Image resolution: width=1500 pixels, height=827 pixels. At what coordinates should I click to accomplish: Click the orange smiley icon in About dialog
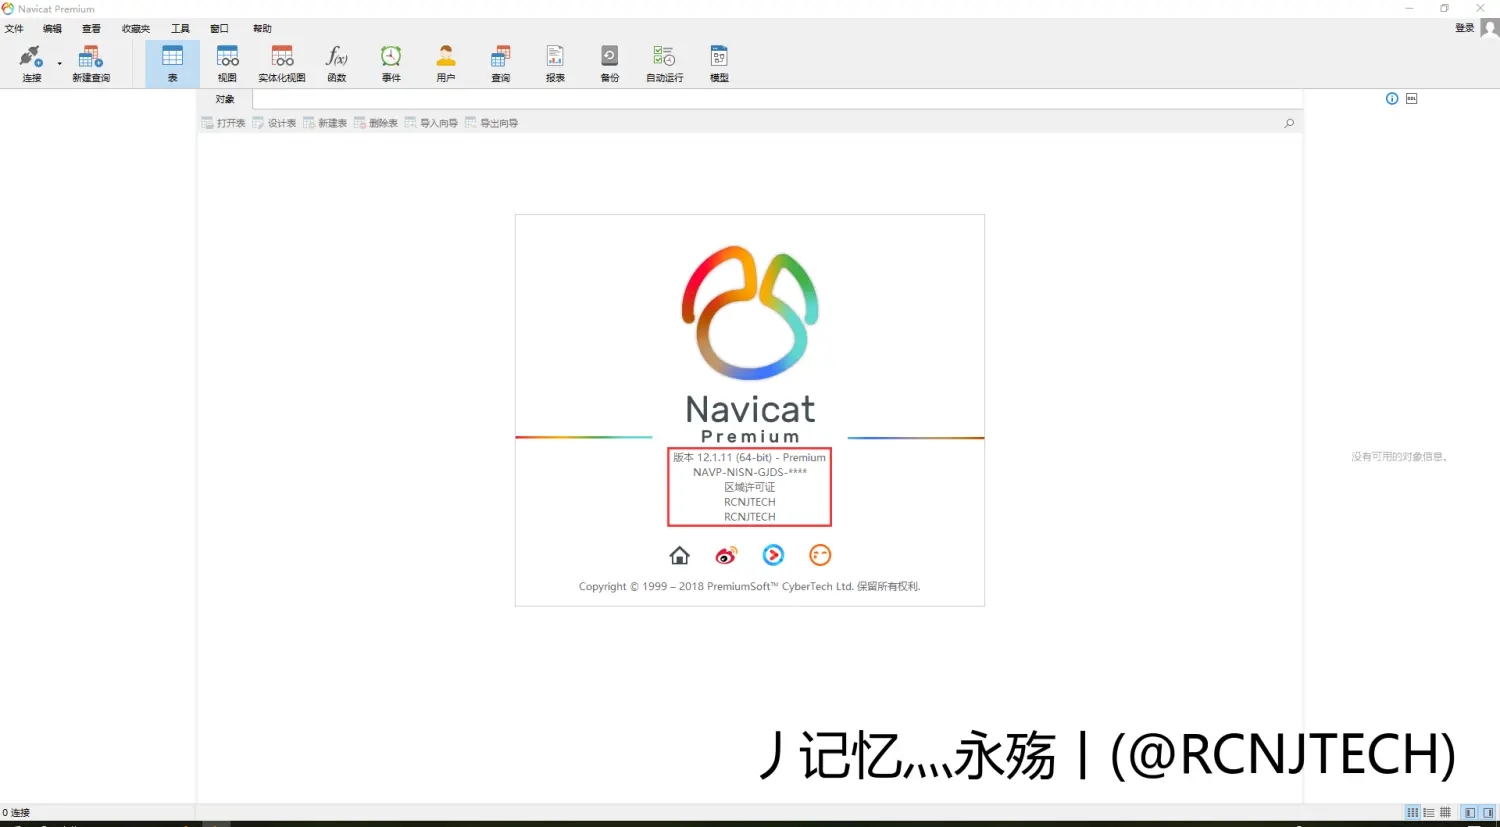[x=820, y=555]
